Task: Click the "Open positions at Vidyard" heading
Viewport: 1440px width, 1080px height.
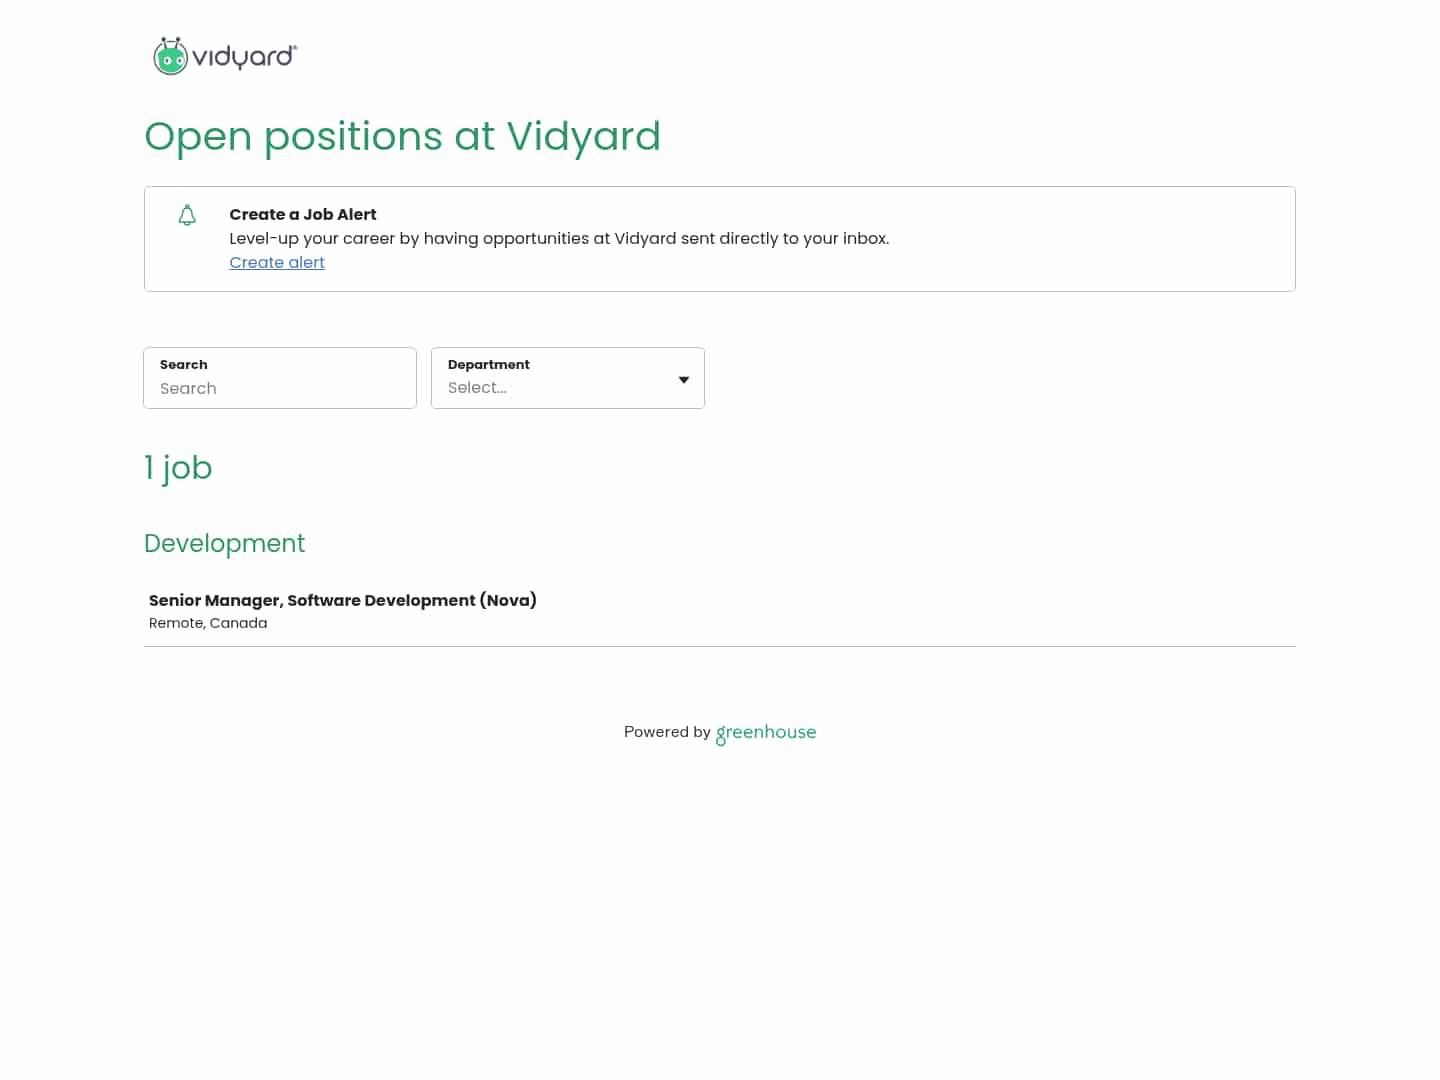Action: (x=402, y=136)
